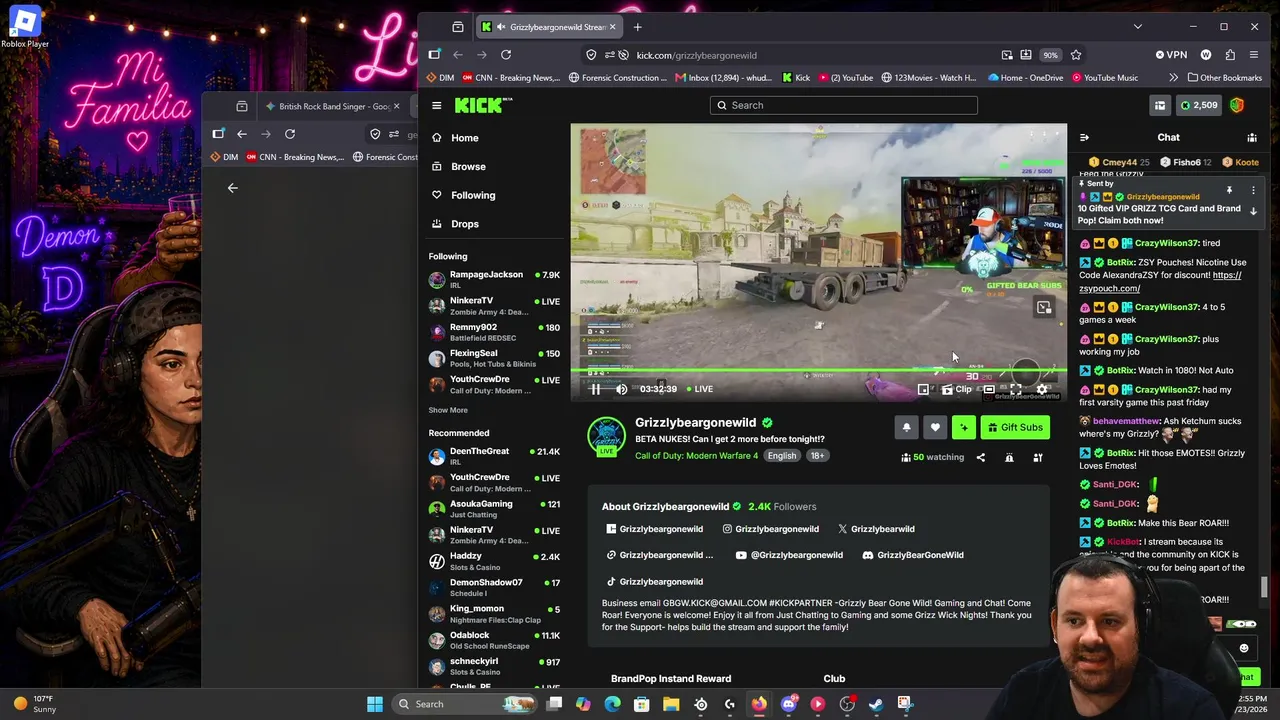The height and width of the screenshot is (720, 1280).
Task: Open the GrizzlyBearGoneWild Discord link
Action: [913, 555]
